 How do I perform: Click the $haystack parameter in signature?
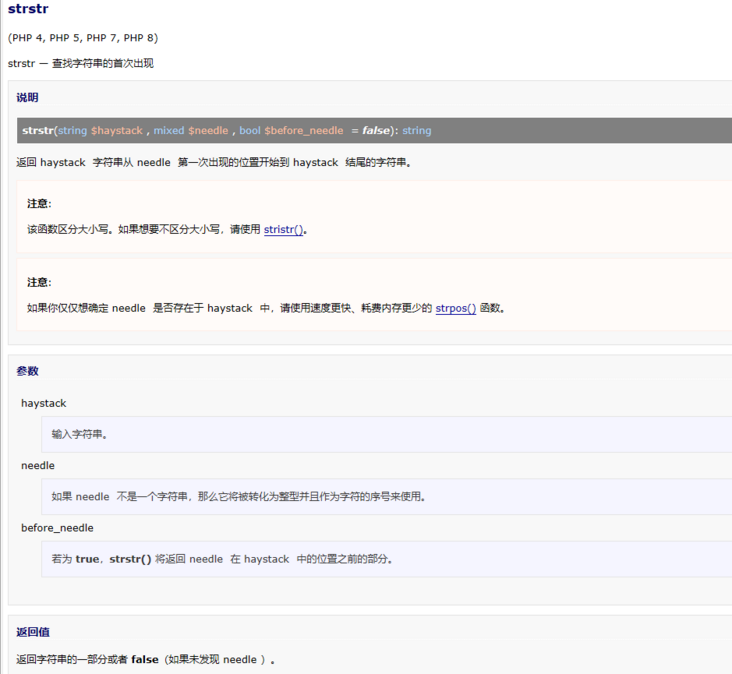coord(117,131)
